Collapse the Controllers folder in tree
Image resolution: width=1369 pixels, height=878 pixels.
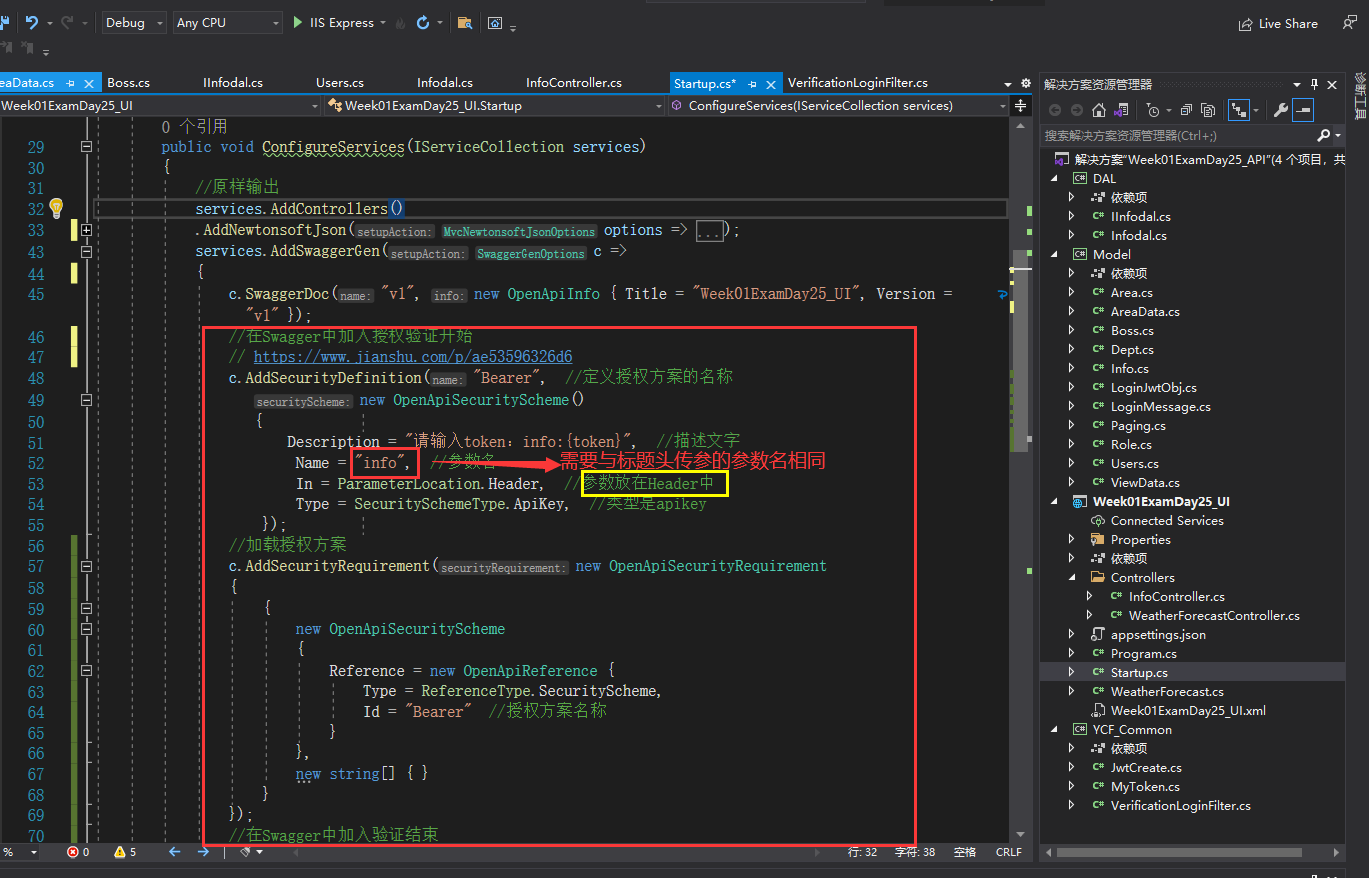tap(1071, 578)
